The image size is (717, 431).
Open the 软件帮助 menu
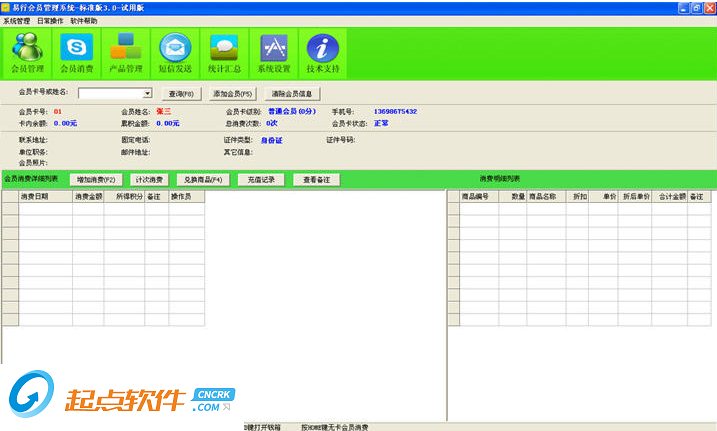[84, 21]
